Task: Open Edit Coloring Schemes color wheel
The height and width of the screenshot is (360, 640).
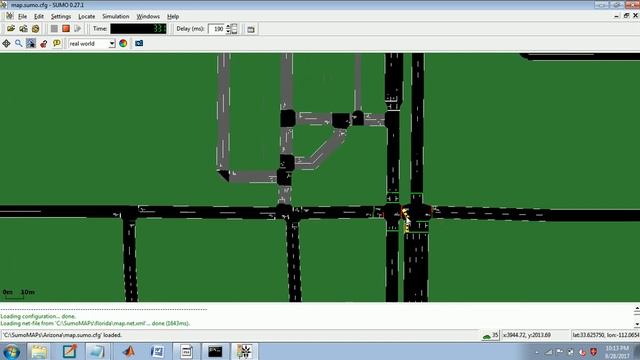Action: 123,43
